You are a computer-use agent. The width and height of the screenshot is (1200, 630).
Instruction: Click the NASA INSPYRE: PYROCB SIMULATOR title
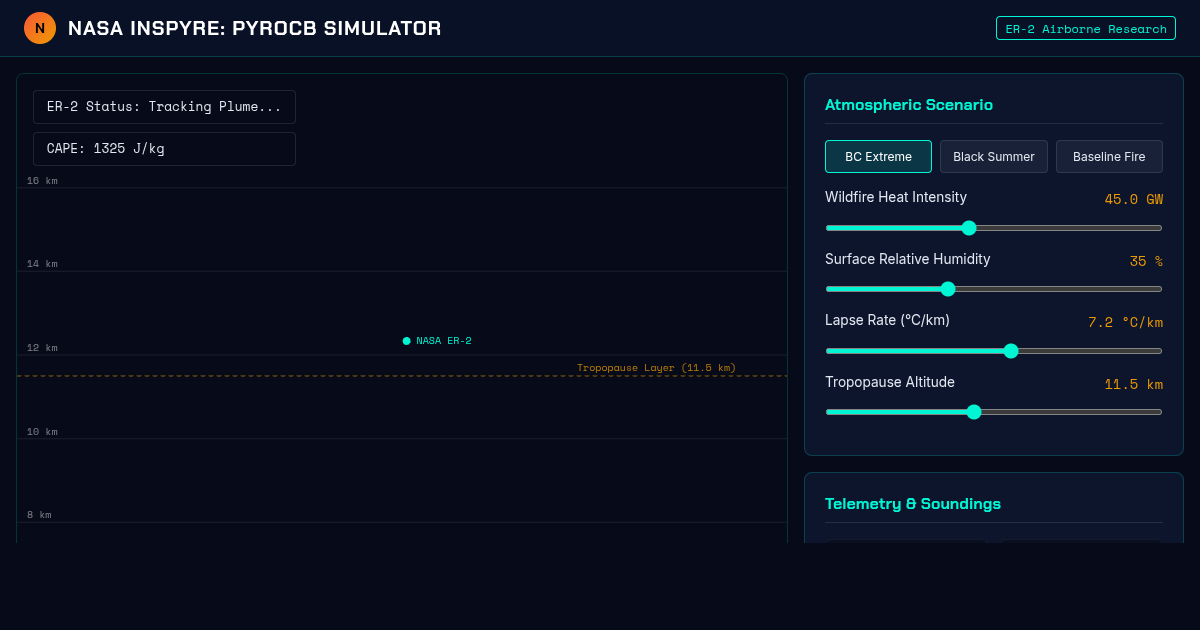(x=254, y=28)
